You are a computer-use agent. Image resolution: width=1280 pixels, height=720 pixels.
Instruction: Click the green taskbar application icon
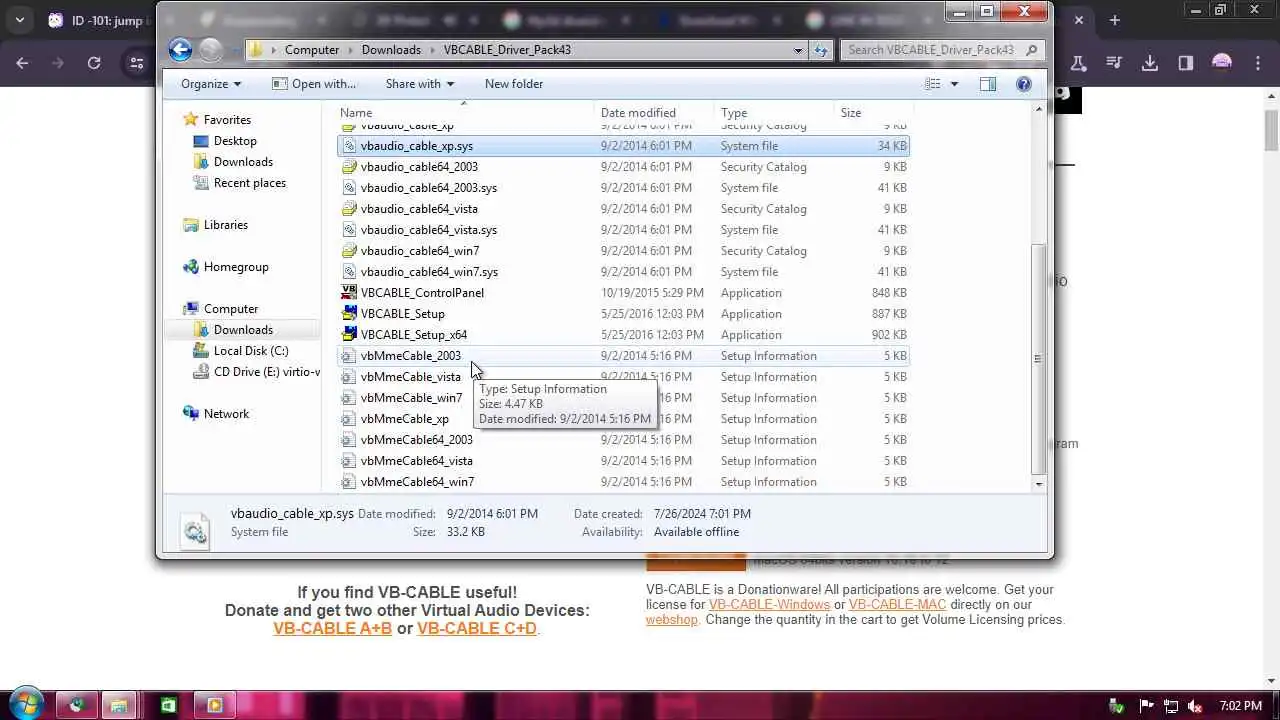pos(168,705)
